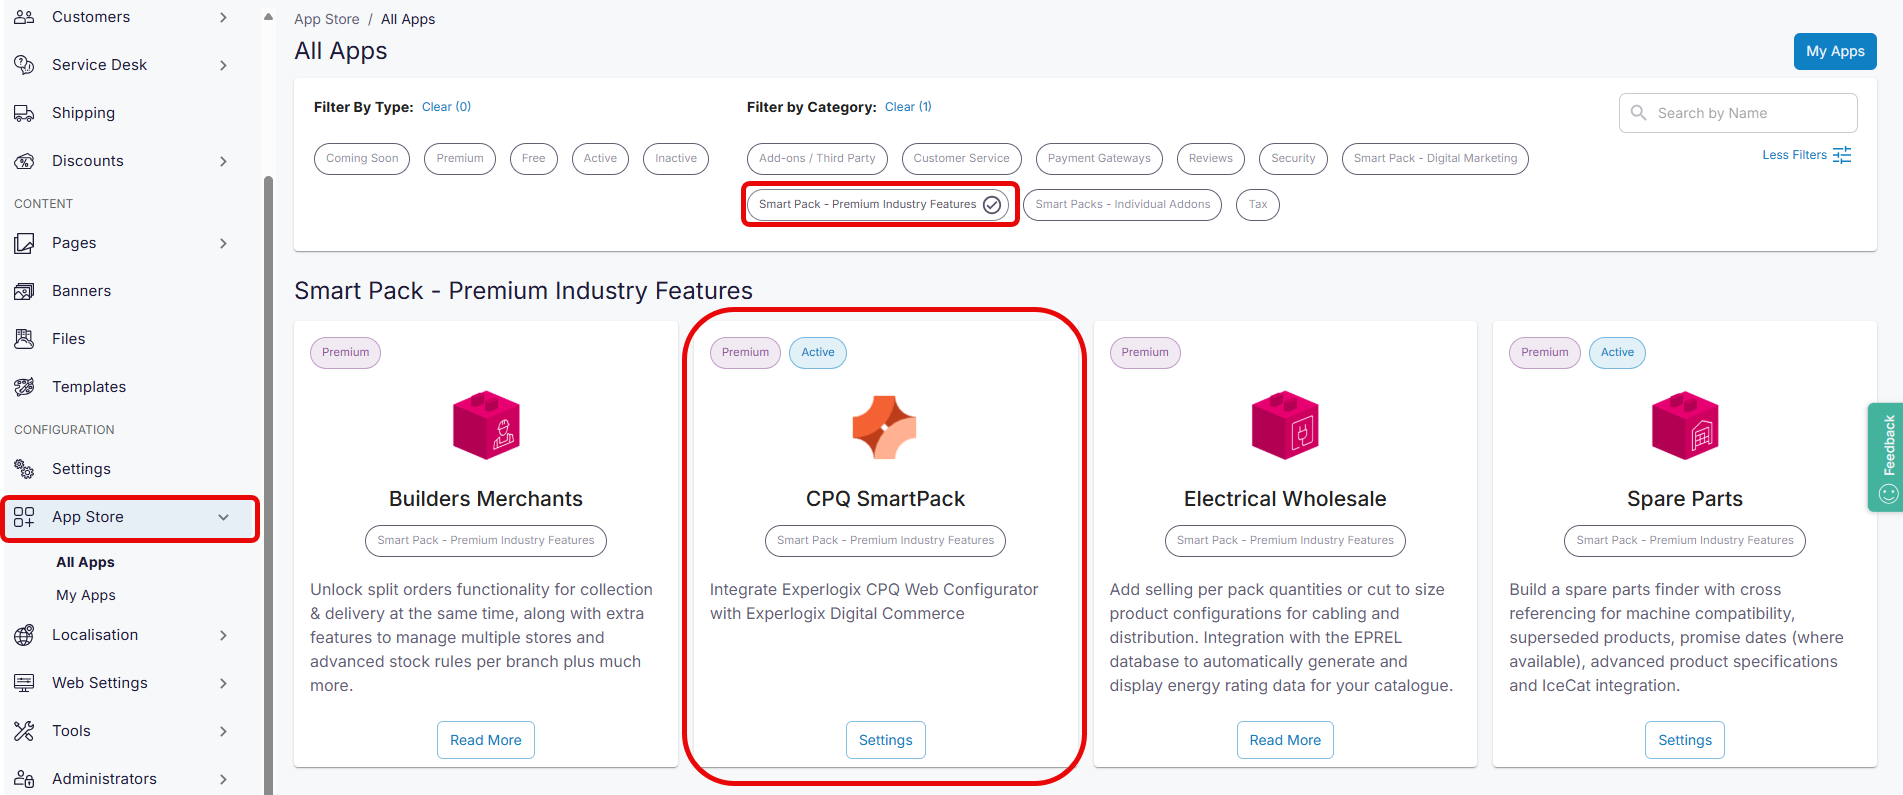Expand the Discounts chevron
The image size is (1903, 795).
tap(224, 161)
